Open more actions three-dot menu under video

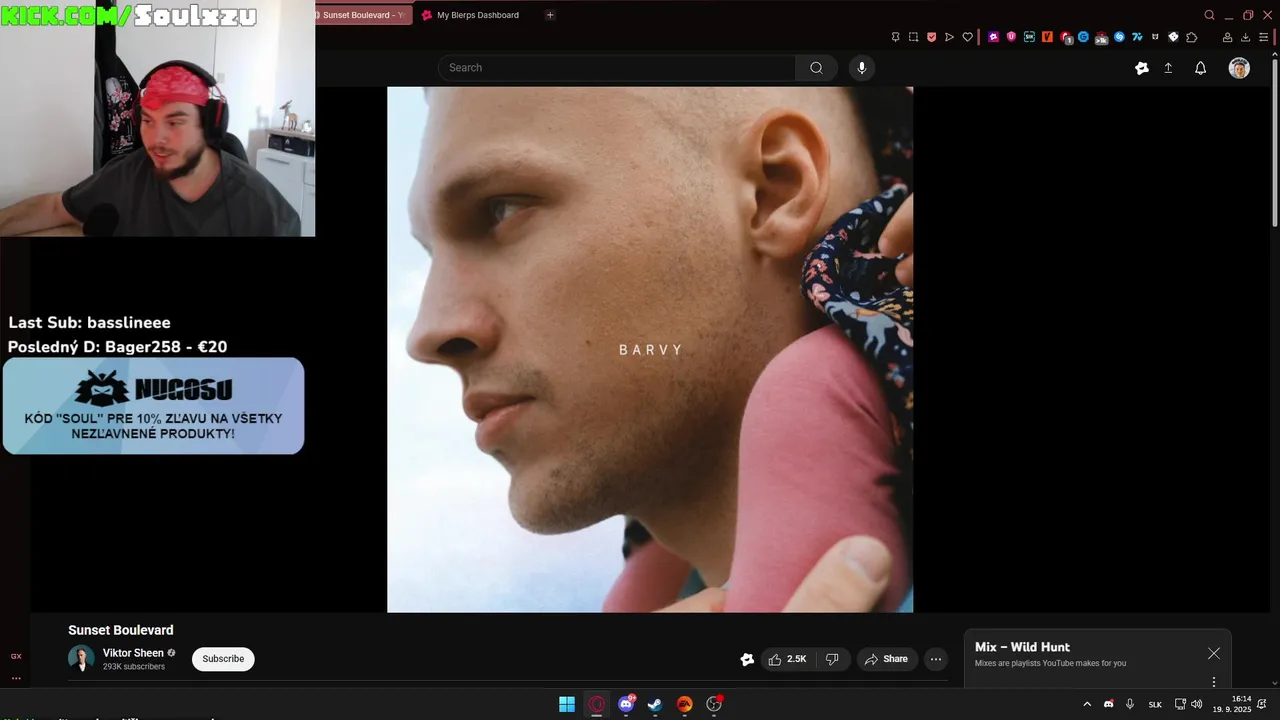click(935, 659)
